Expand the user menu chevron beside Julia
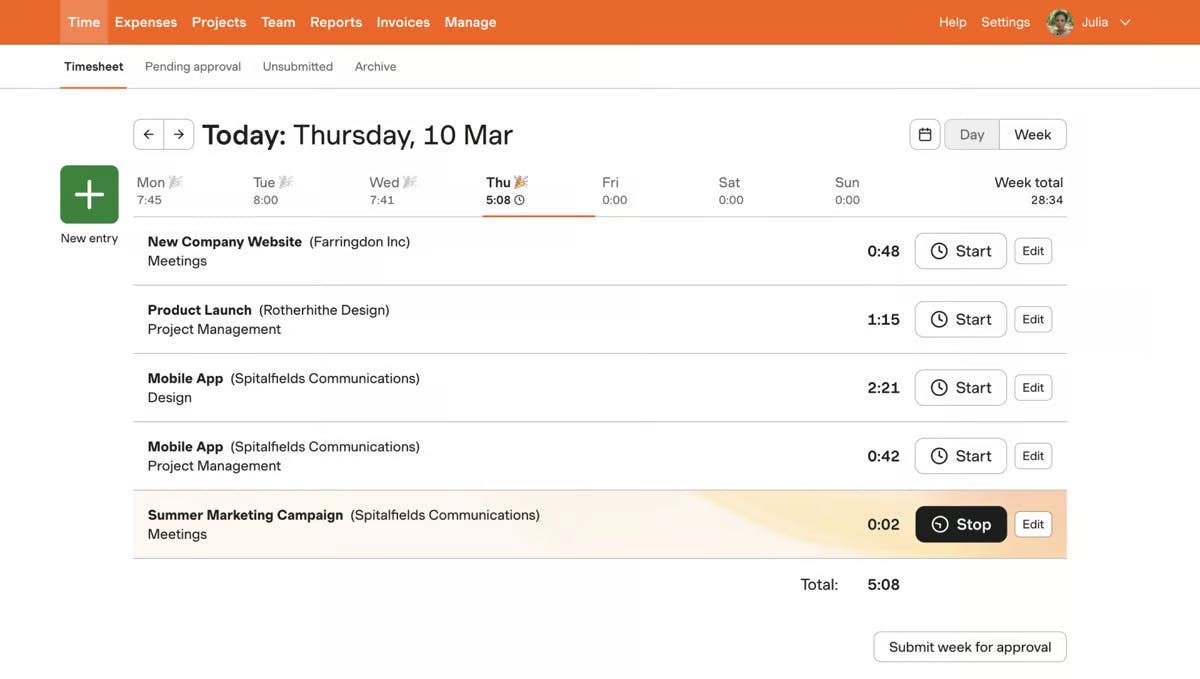The height and width of the screenshot is (679, 1200). click(x=1125, y=22)
